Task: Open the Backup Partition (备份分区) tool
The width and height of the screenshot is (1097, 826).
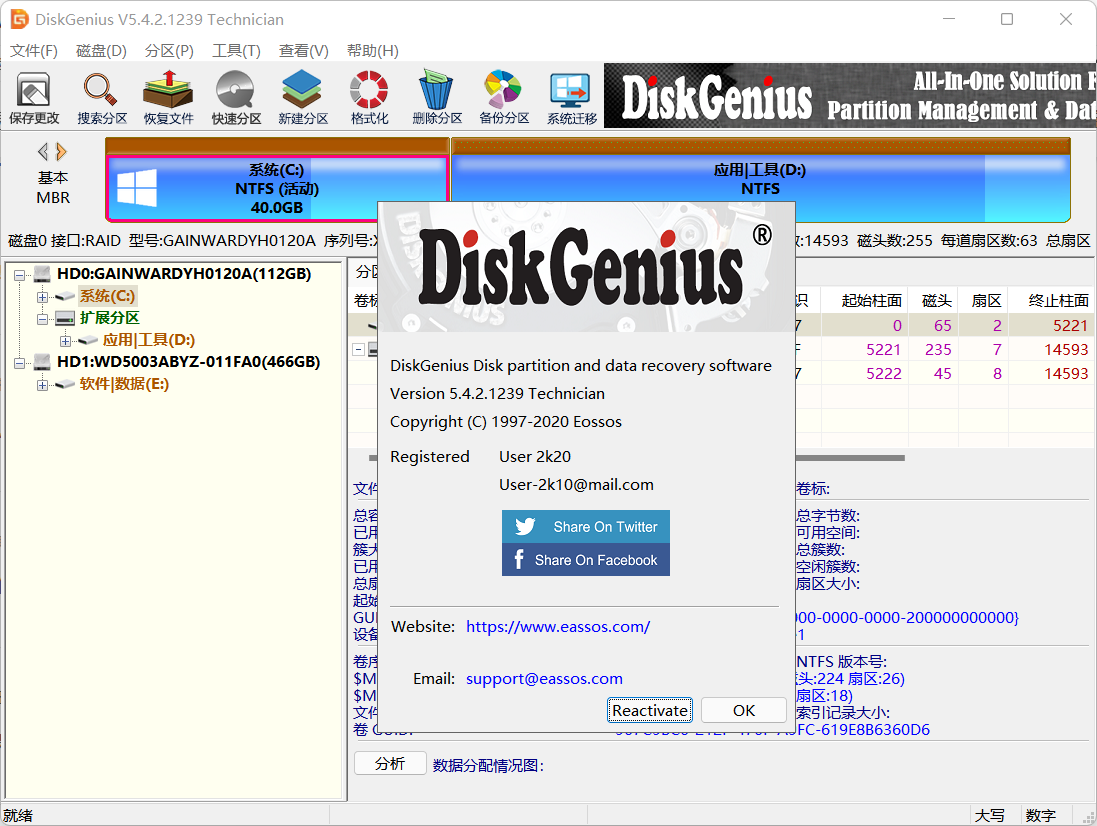Action: (x=504, y=98)
